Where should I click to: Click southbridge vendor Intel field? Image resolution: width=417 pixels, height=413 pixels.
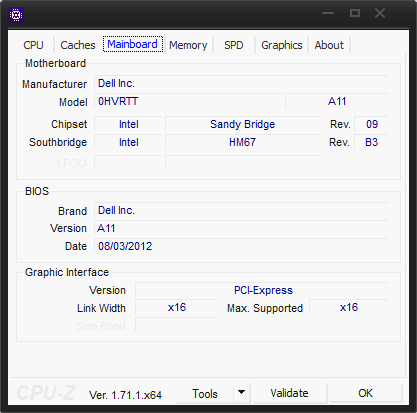pos(129,142)
